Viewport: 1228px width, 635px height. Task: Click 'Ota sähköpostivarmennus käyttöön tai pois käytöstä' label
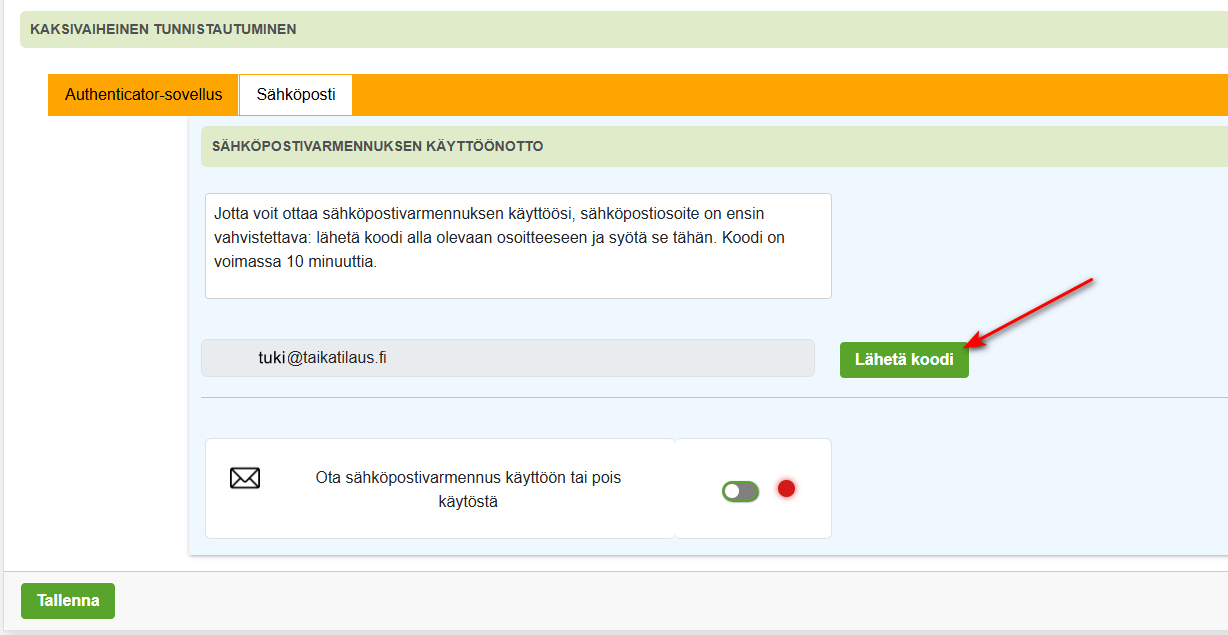[468, 490]
